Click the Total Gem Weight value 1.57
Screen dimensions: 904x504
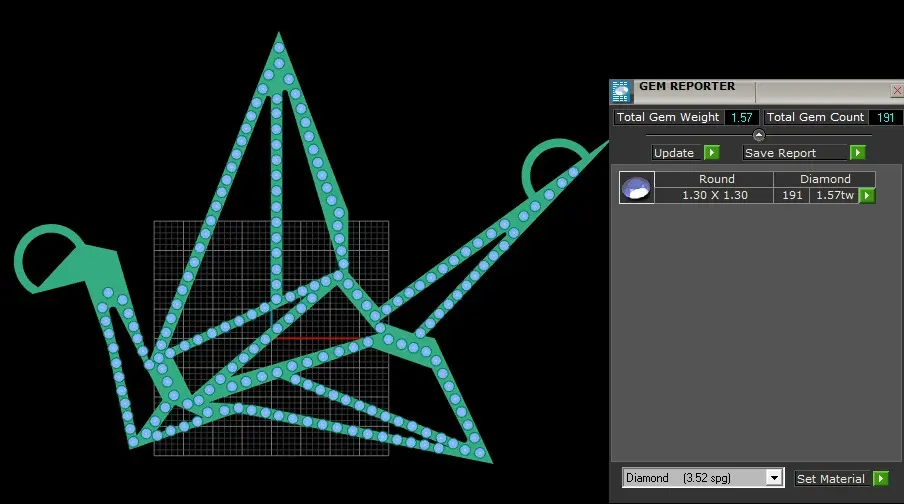pyautogui.click(x=741, y=117)
